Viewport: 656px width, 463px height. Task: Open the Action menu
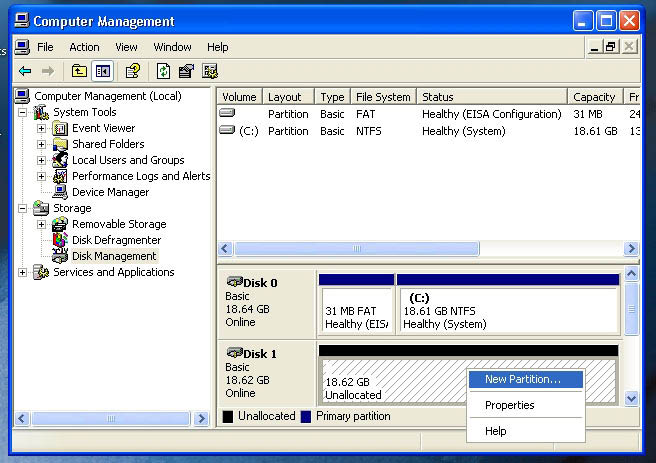[84, 47]
